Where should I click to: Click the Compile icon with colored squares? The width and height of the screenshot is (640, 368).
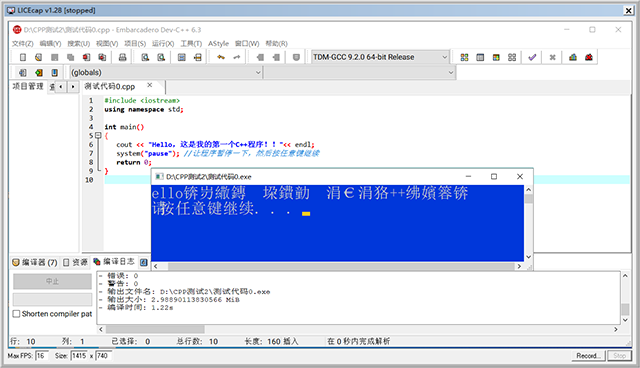pos(464,58)
